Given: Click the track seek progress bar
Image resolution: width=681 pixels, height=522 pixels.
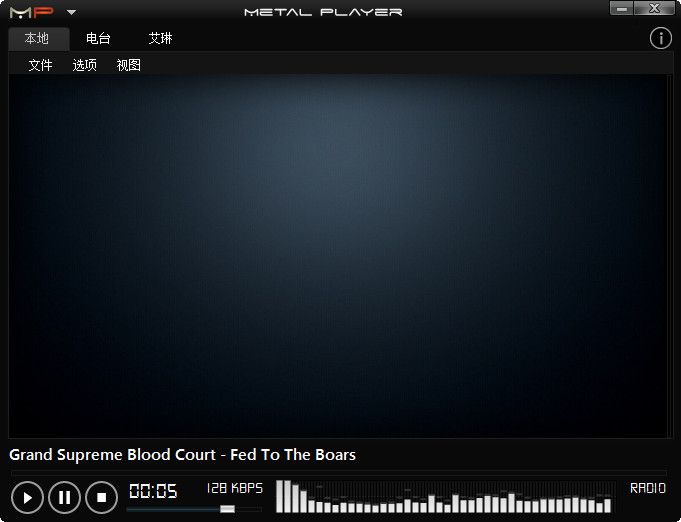Looking at the screenshot, I should [338, 472].
